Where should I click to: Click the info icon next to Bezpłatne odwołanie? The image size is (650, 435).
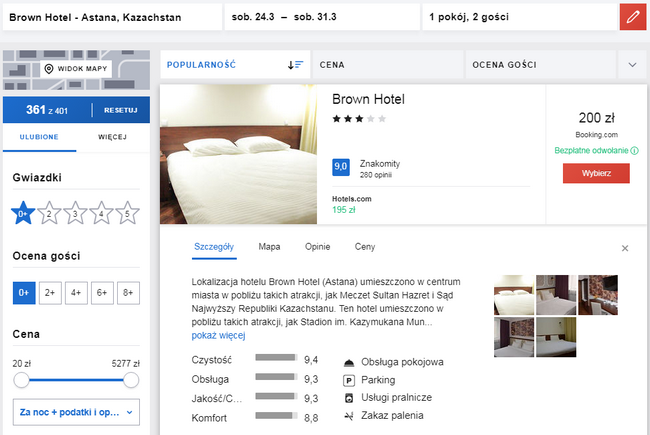634,151
